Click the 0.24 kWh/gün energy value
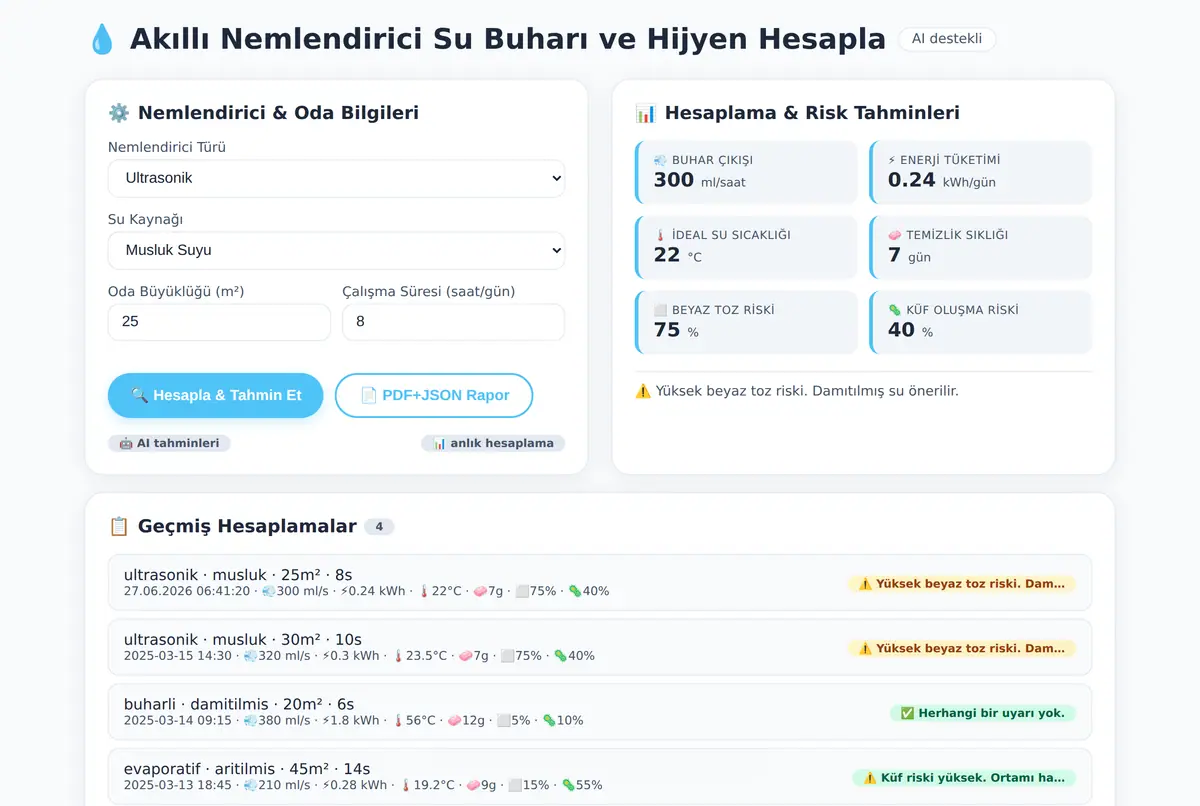The image size is (1200, 806). 941,181
